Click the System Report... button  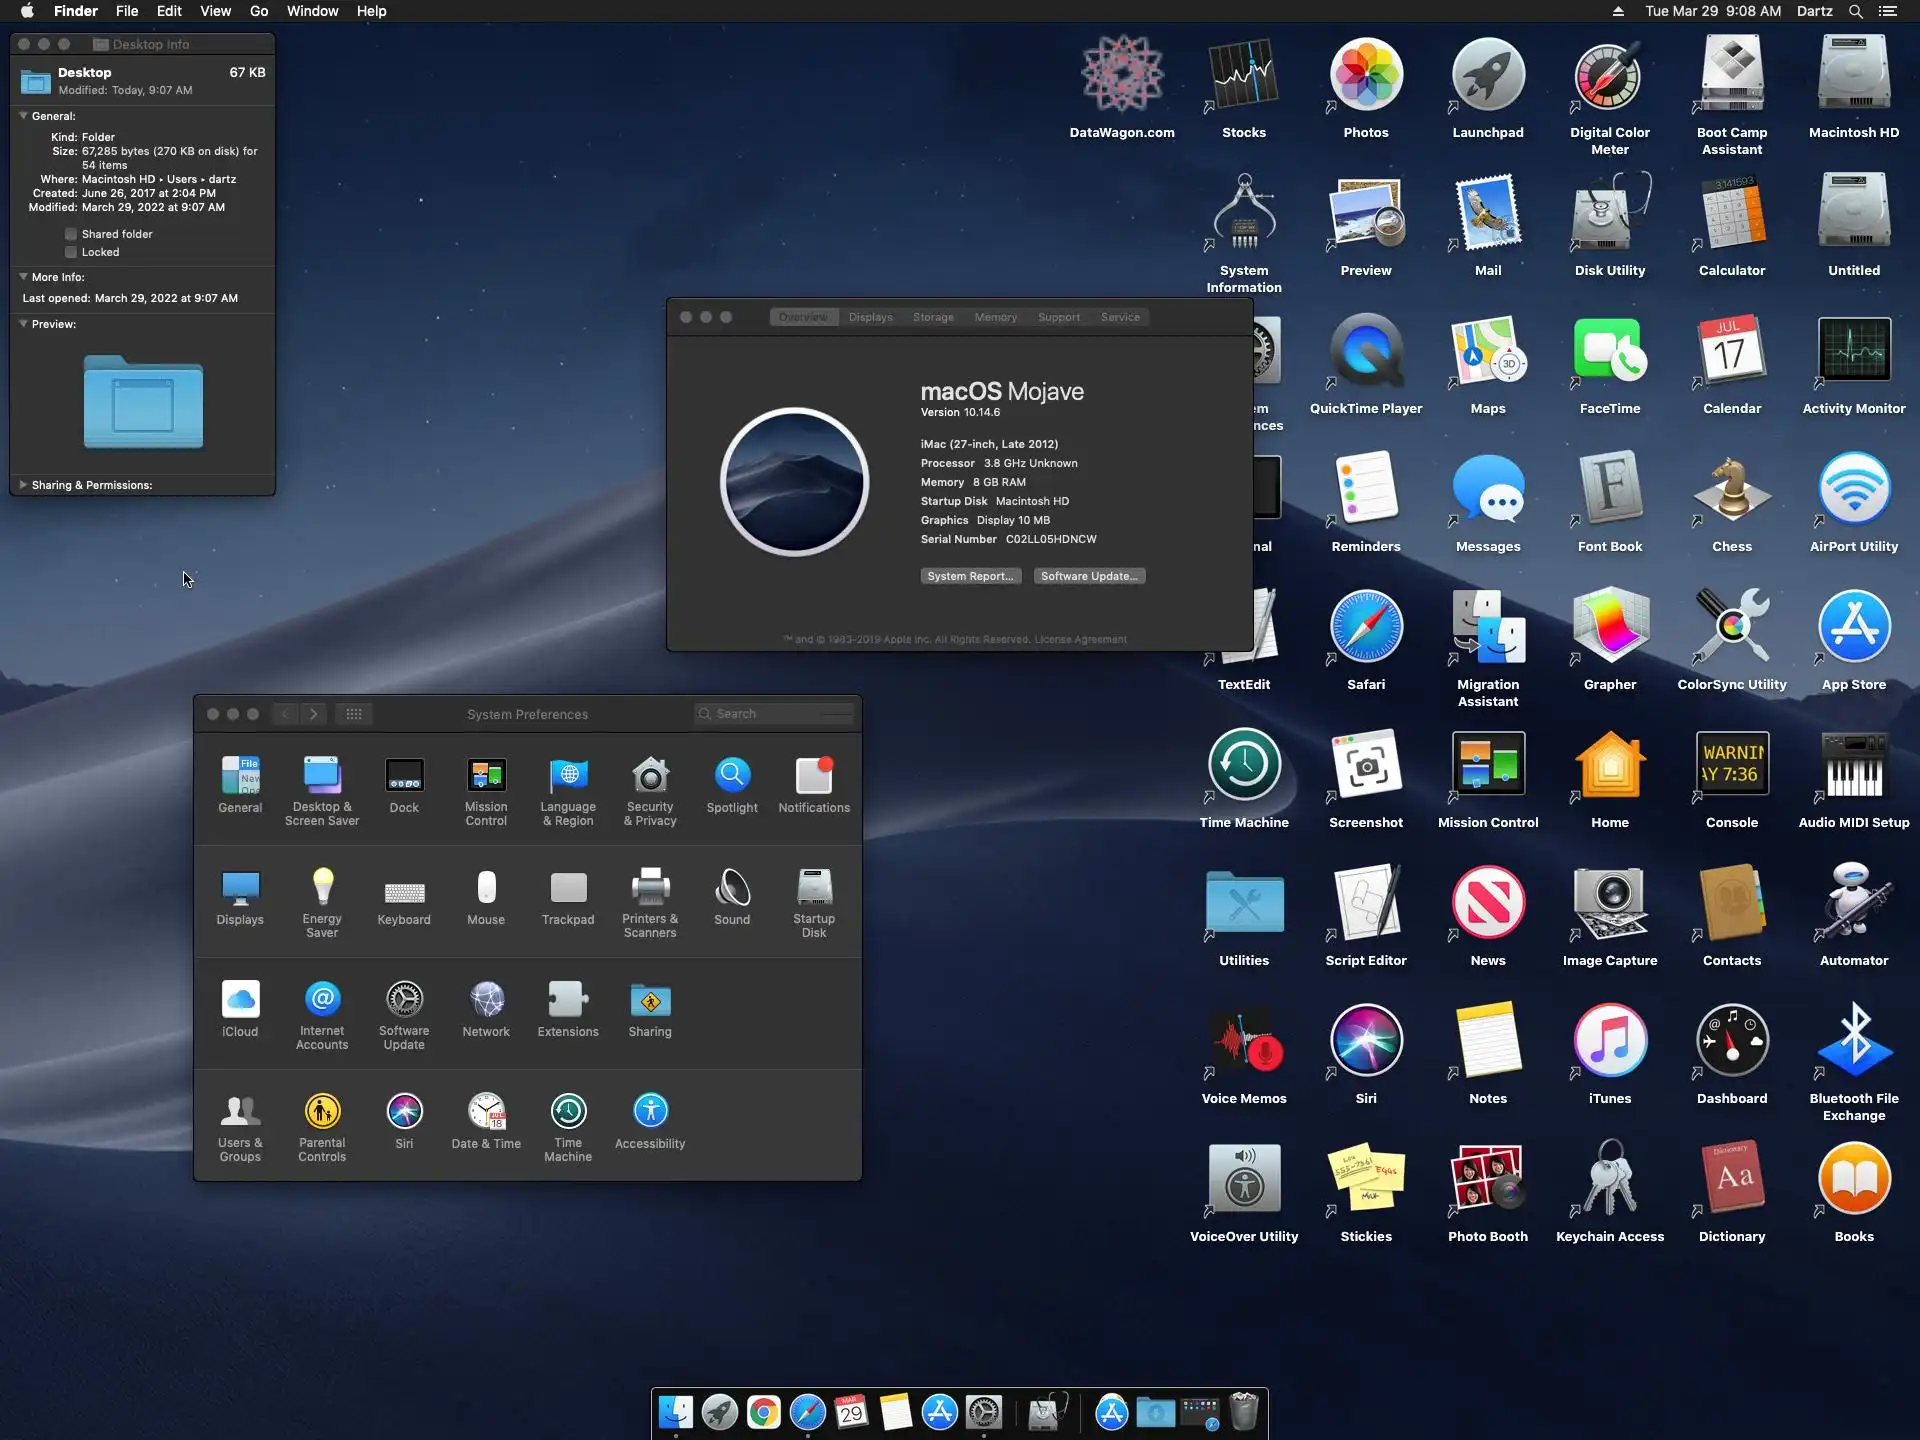(970, 576)
